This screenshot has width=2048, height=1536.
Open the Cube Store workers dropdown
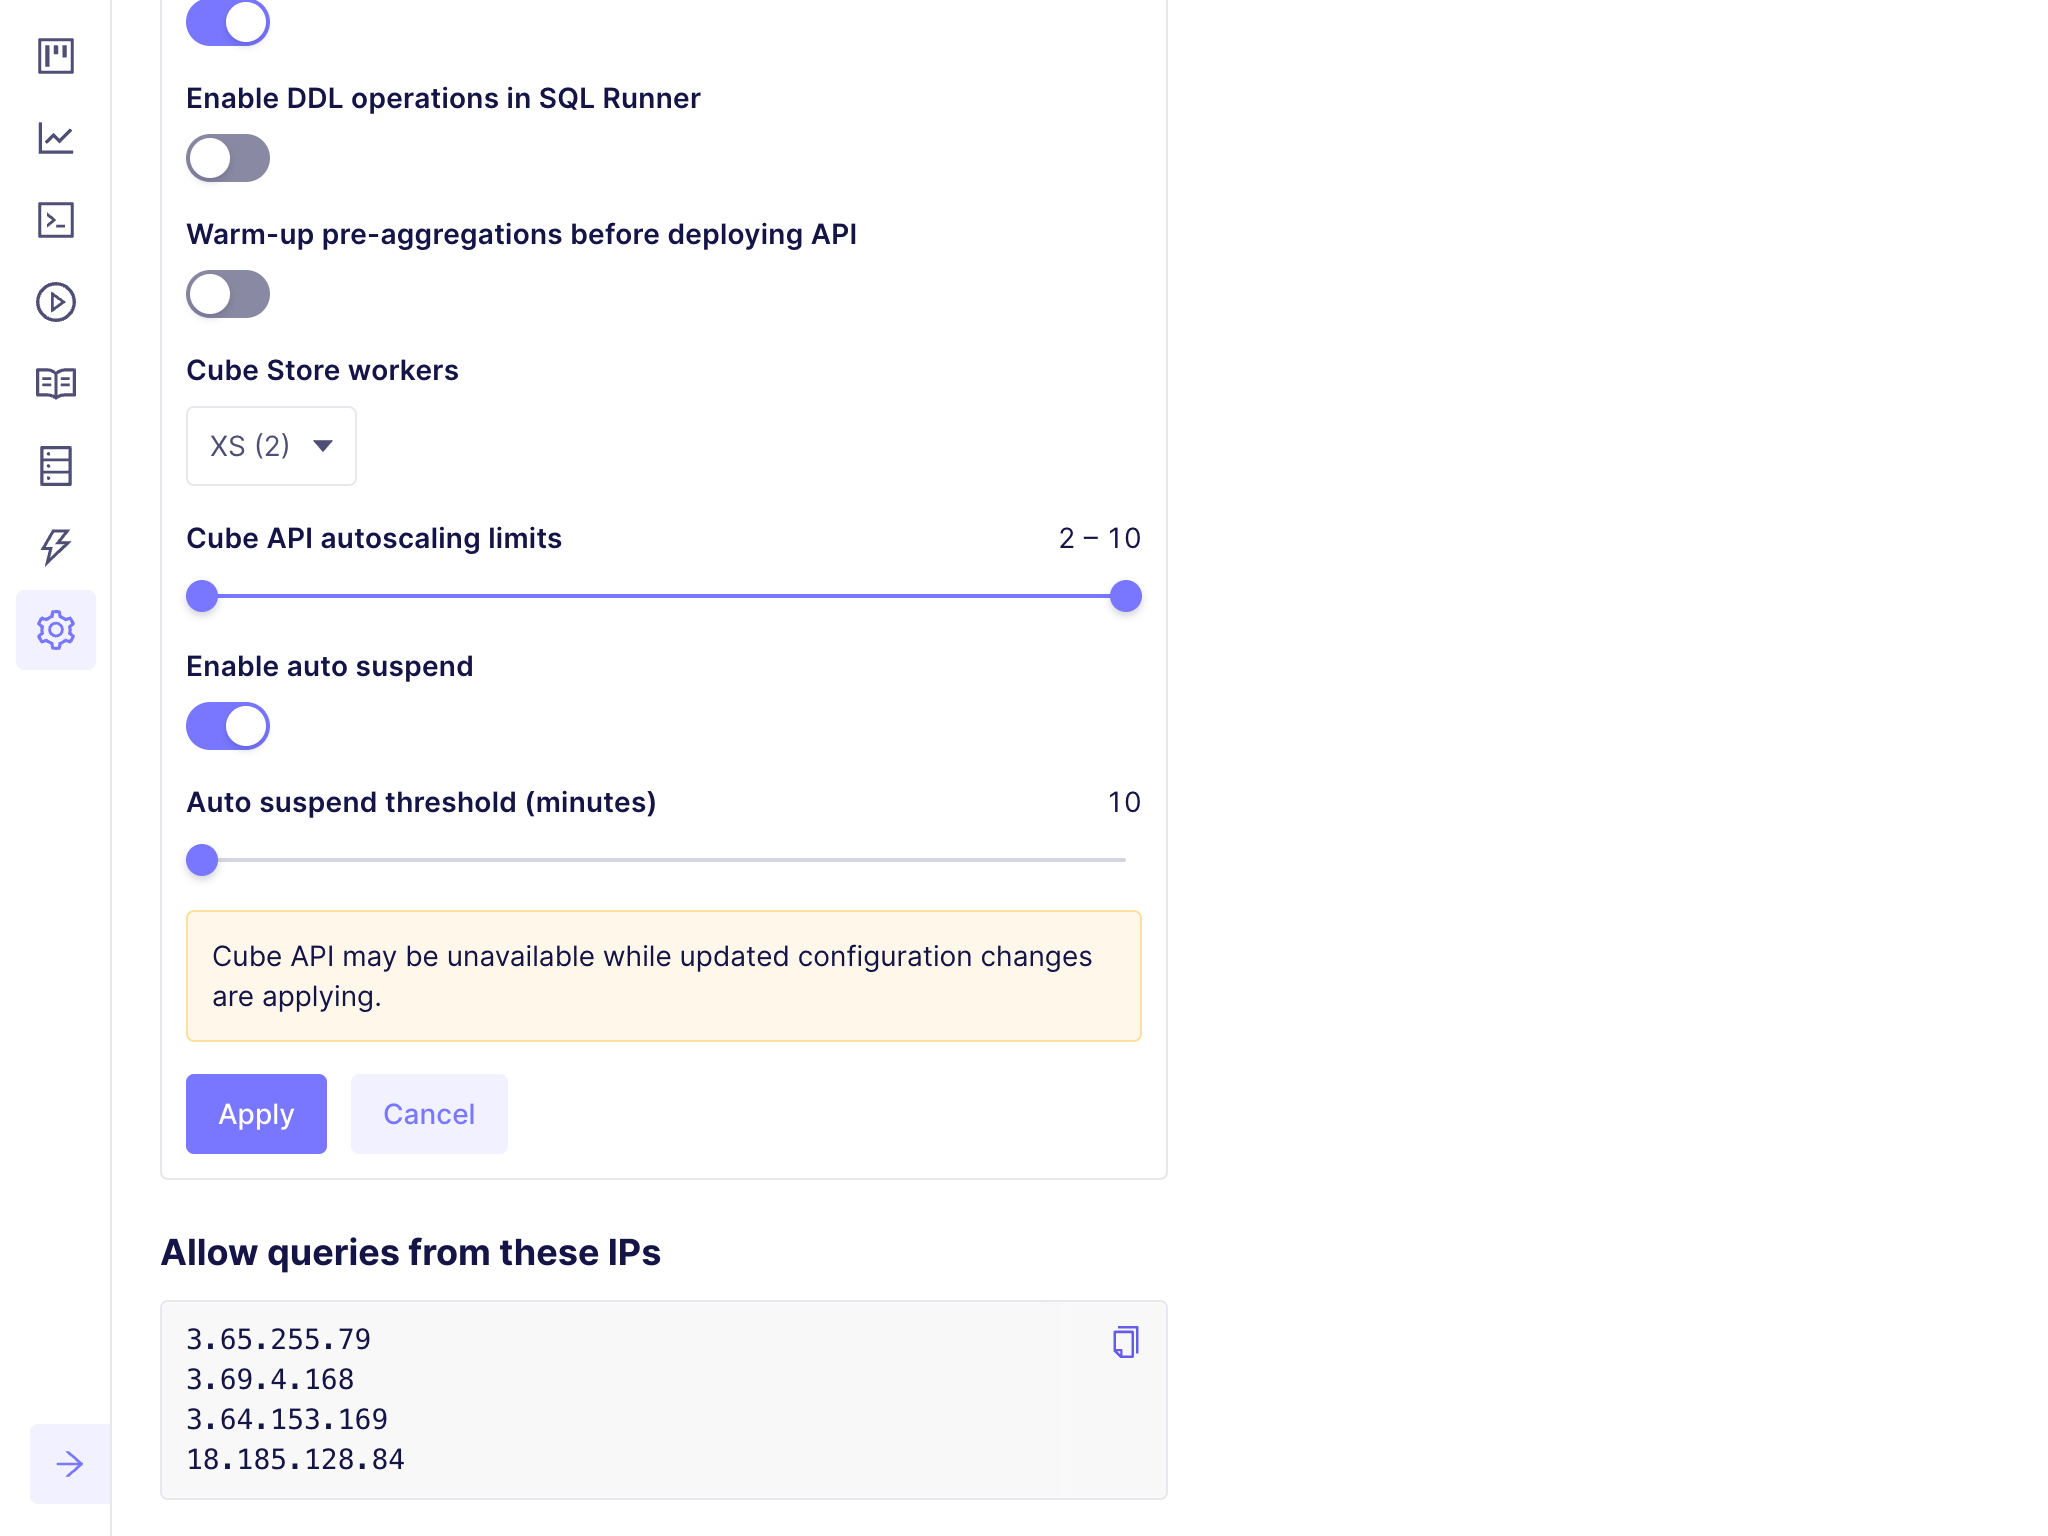[271, 446]
